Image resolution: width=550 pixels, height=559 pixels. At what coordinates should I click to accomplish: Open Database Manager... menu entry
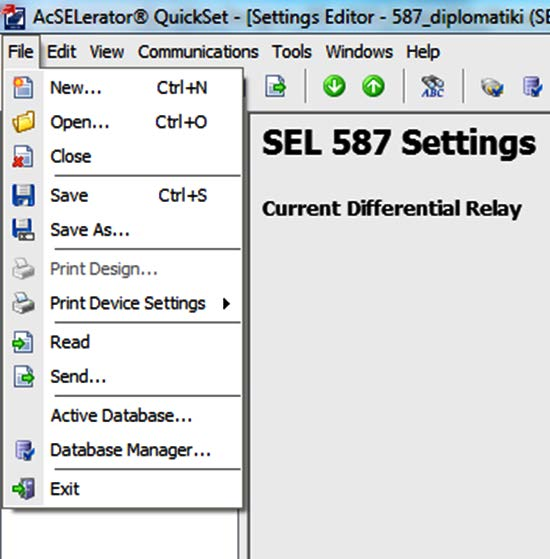tap(123, 450)
